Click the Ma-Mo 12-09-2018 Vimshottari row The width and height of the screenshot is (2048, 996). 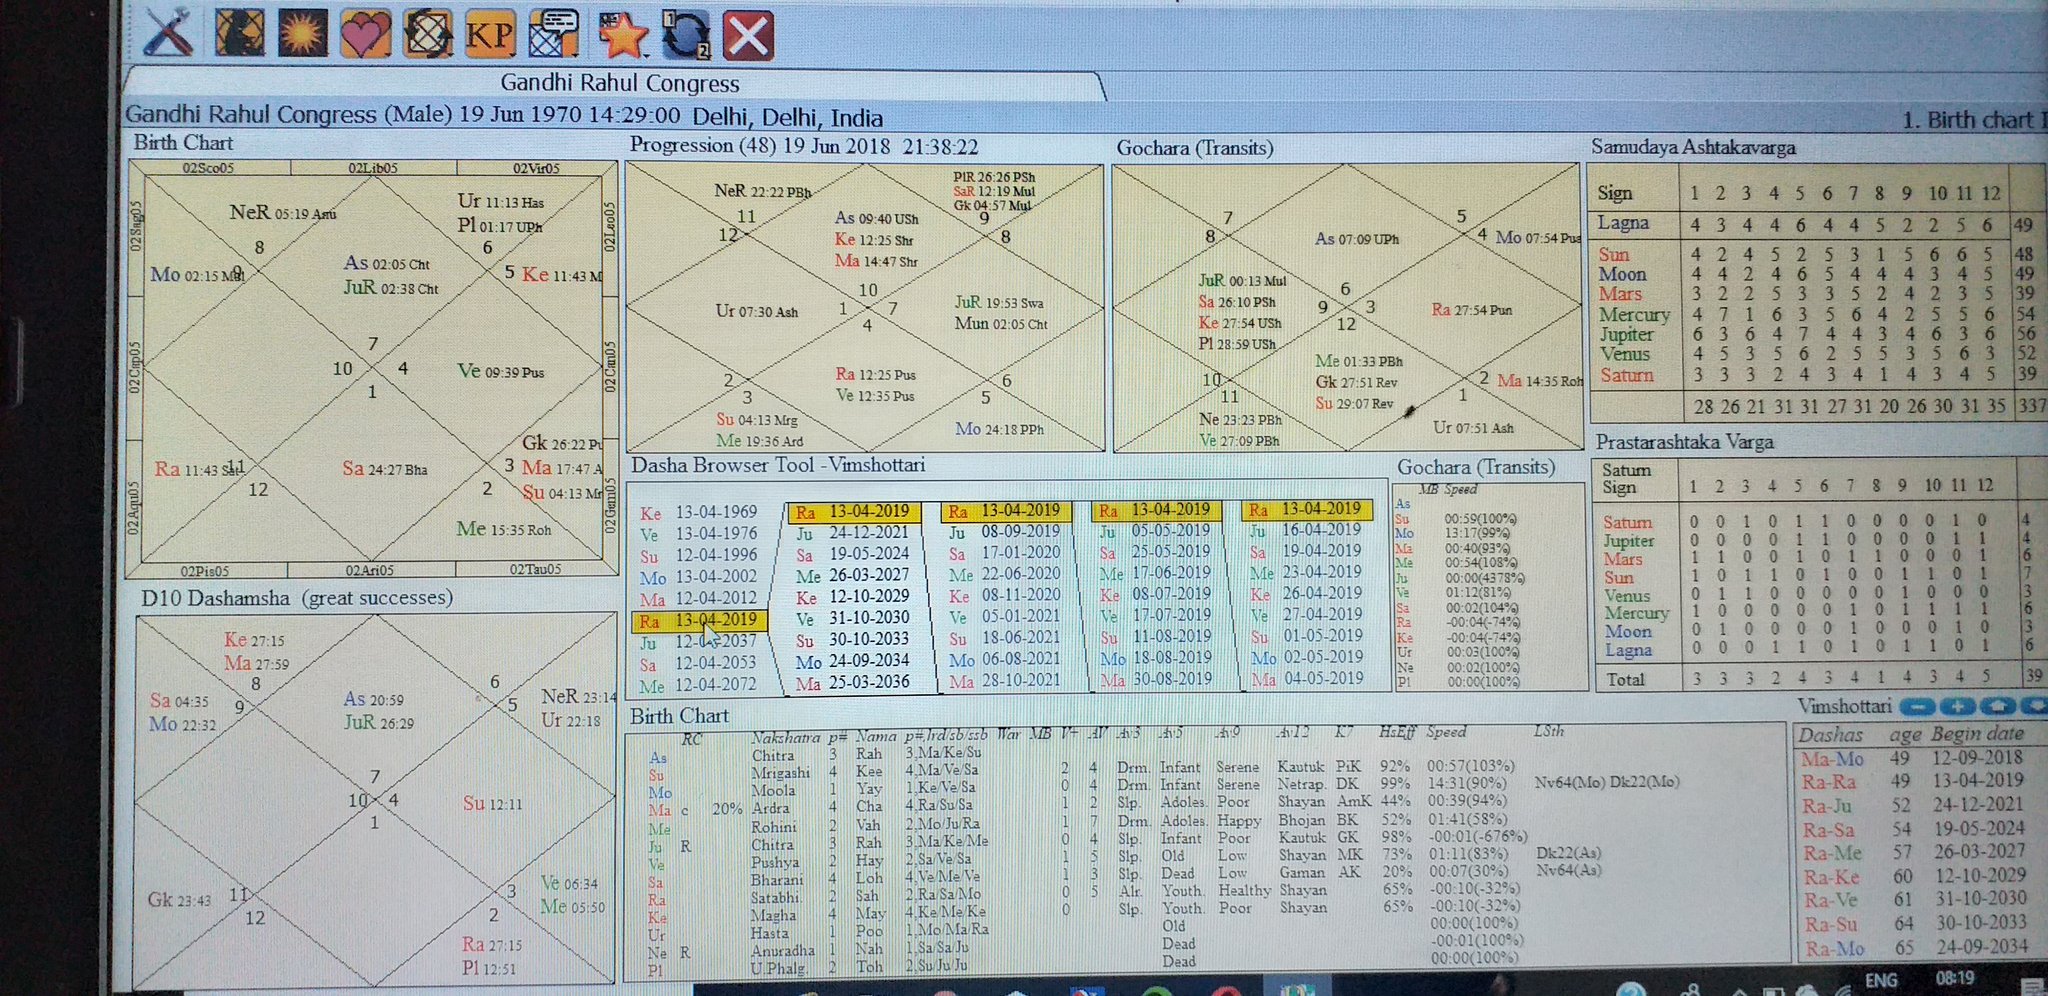1912,759
